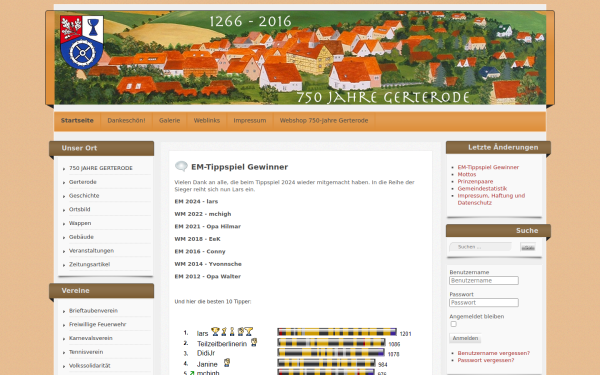The image size is (600, 375).
Task: Open the Tennisverein link
Action: coord(86,352)
